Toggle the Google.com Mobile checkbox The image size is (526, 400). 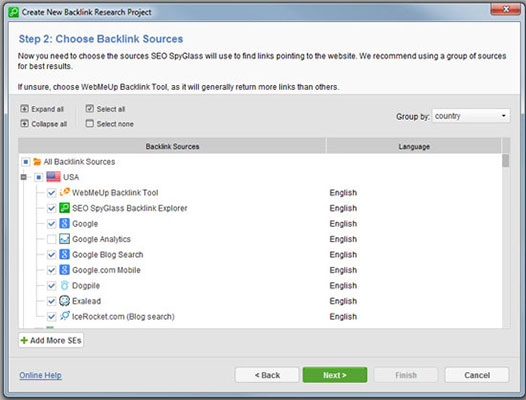point(51,270)
